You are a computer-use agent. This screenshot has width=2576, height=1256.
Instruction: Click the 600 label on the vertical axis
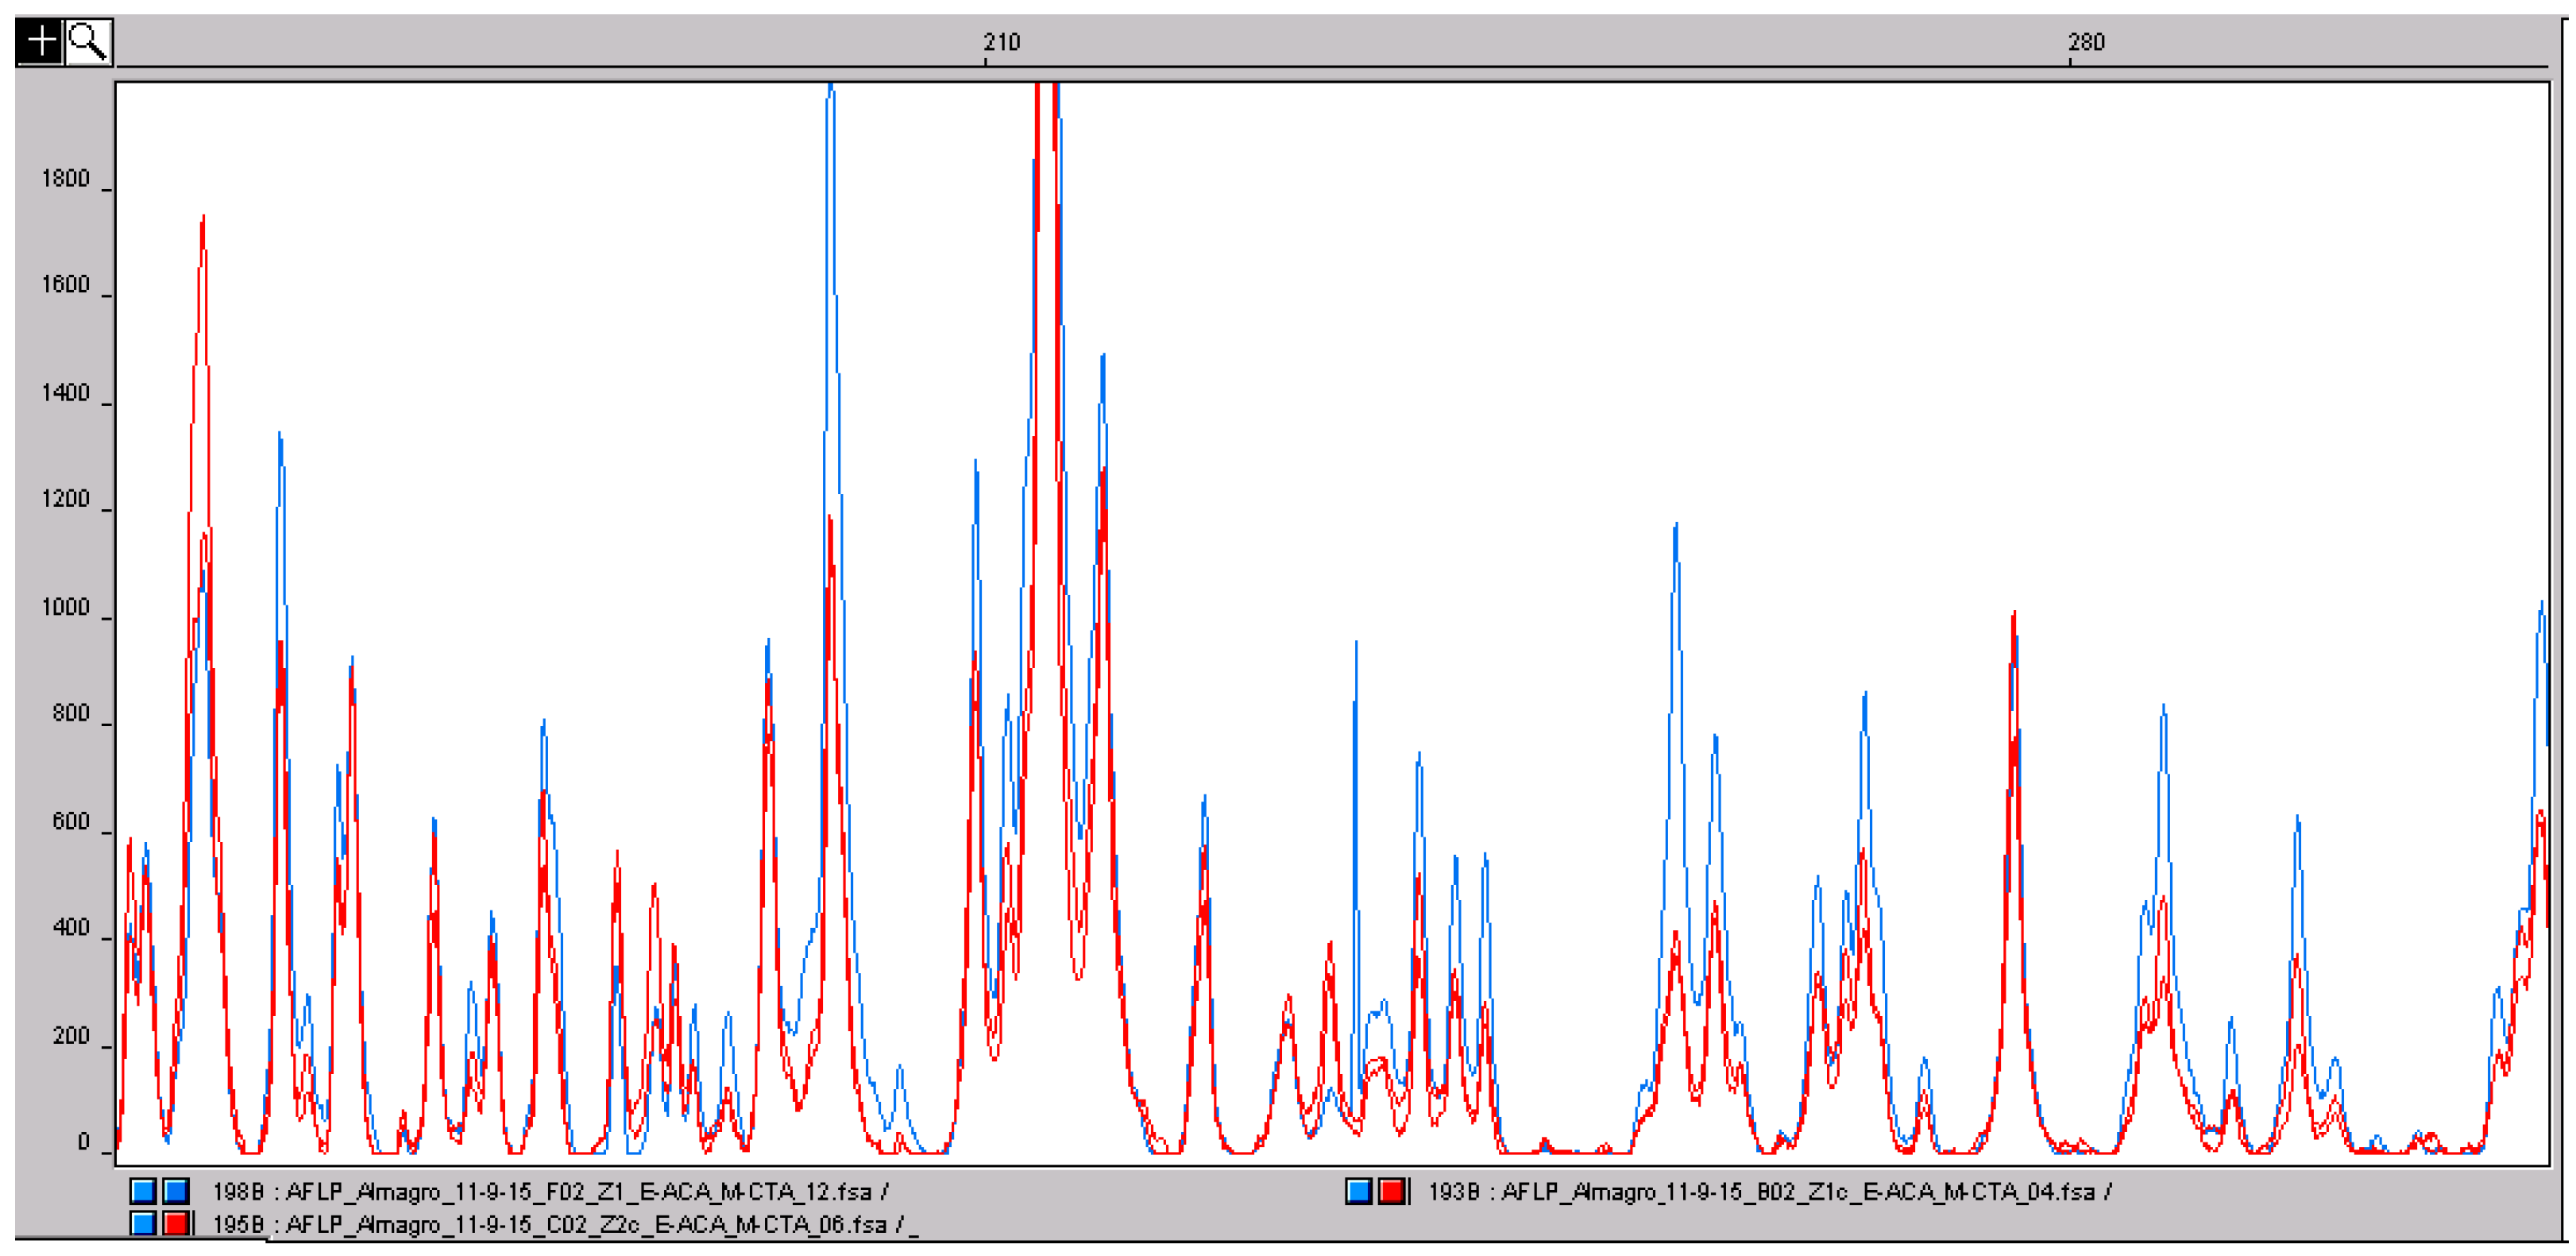(70, 822)
